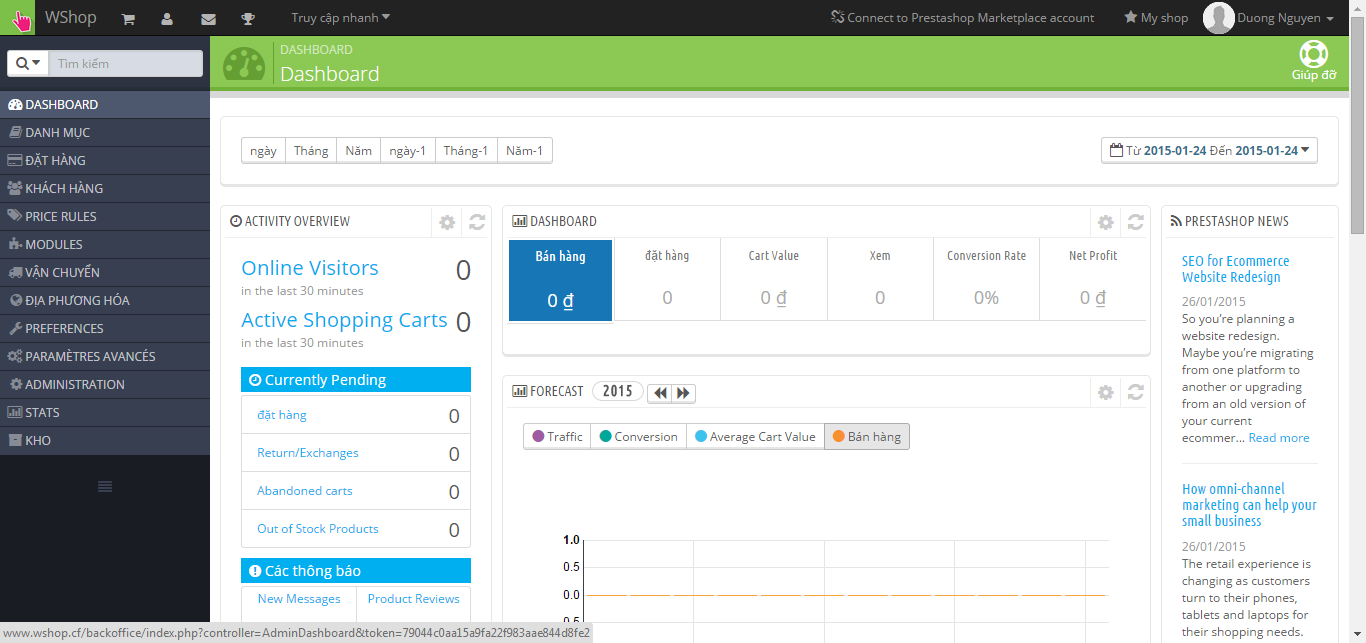Open KHO in the sidebar
Image resolution: width=1366 pixels, height=643 pixels.
click(x=105, y=440)
